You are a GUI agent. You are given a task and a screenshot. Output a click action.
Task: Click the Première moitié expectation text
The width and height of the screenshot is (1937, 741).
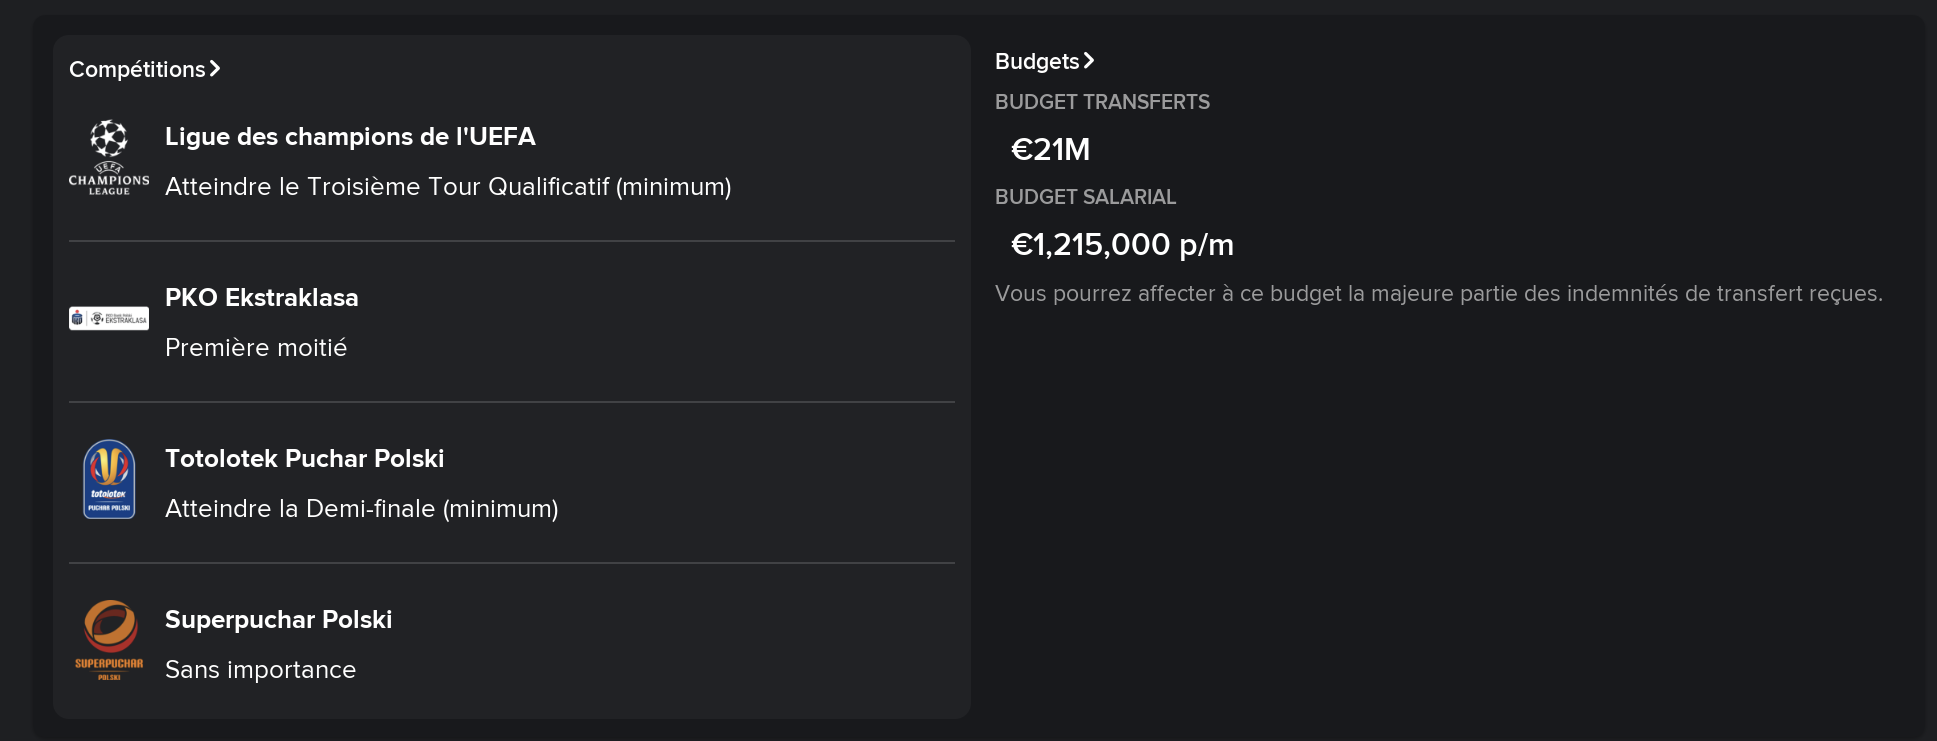256,348
